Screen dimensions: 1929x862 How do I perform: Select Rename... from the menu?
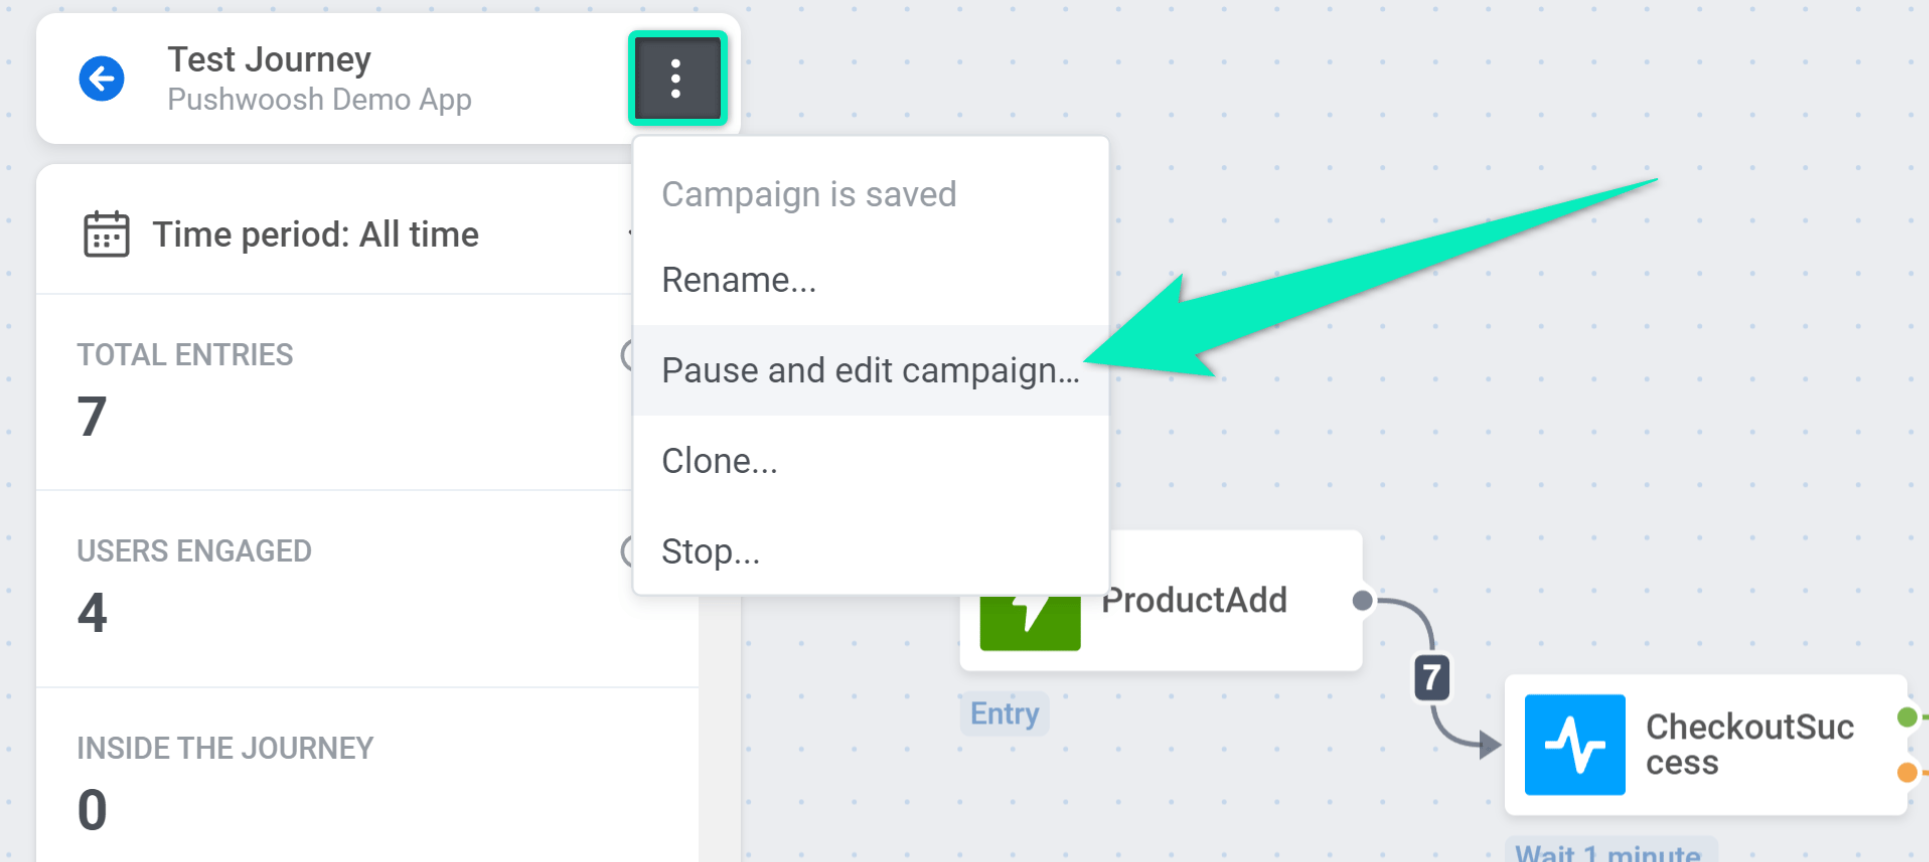coord(739,280)
